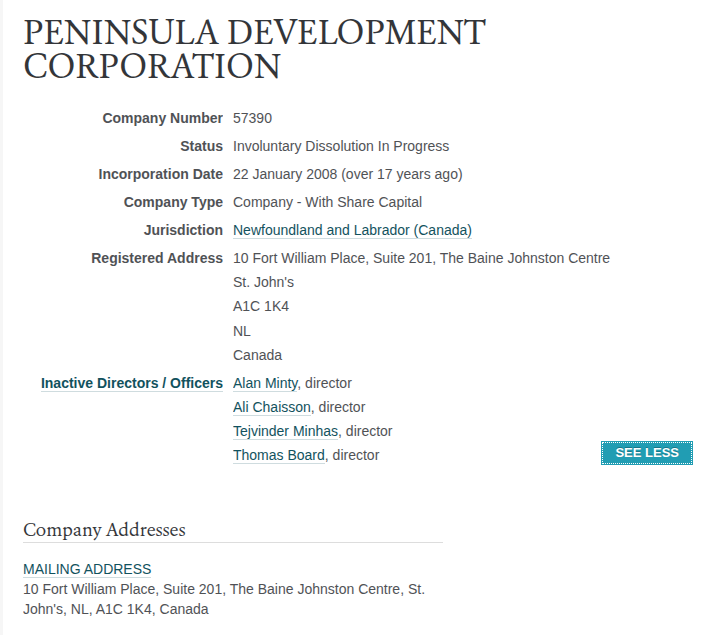Click the Involuntary Dissolution In Progress status text
705x635 pixels.
coord(341,146)
